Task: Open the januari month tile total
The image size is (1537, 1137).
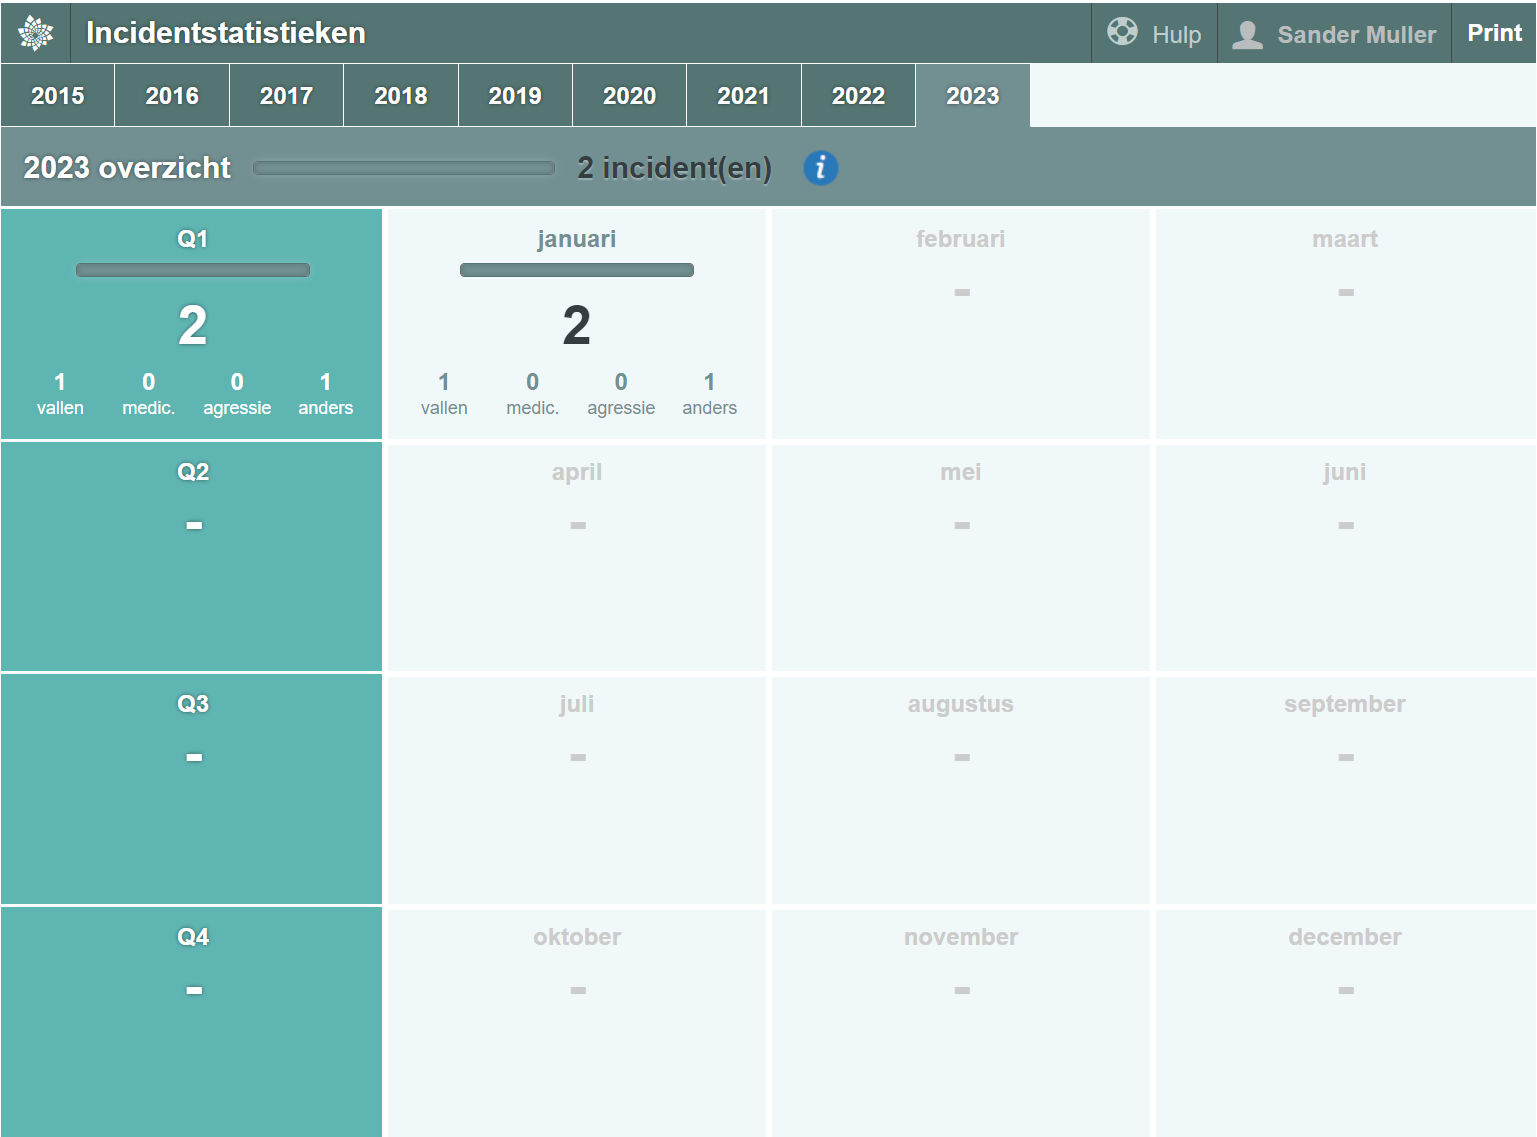Action: 576,326
